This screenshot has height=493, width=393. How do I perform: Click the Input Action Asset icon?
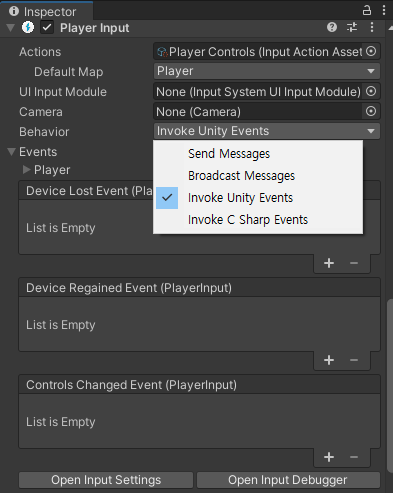tap(162, 52)
